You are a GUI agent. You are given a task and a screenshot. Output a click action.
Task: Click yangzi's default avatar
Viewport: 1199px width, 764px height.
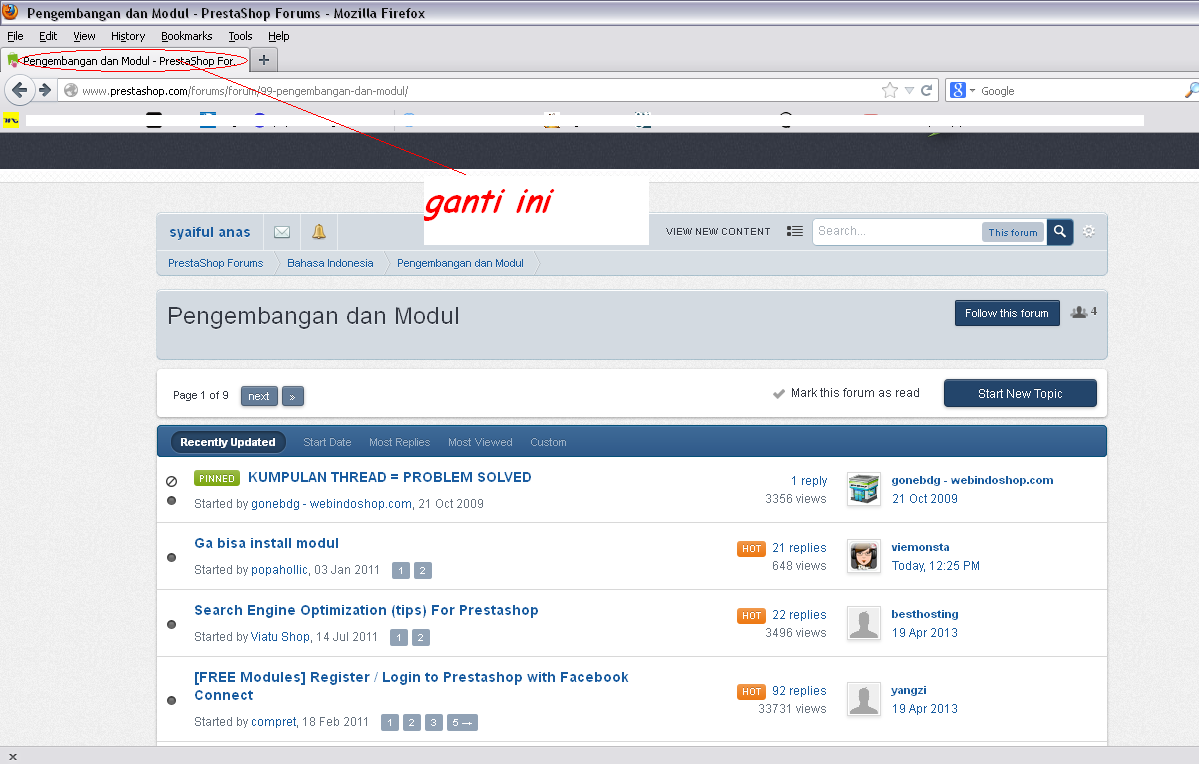(864, 699)
